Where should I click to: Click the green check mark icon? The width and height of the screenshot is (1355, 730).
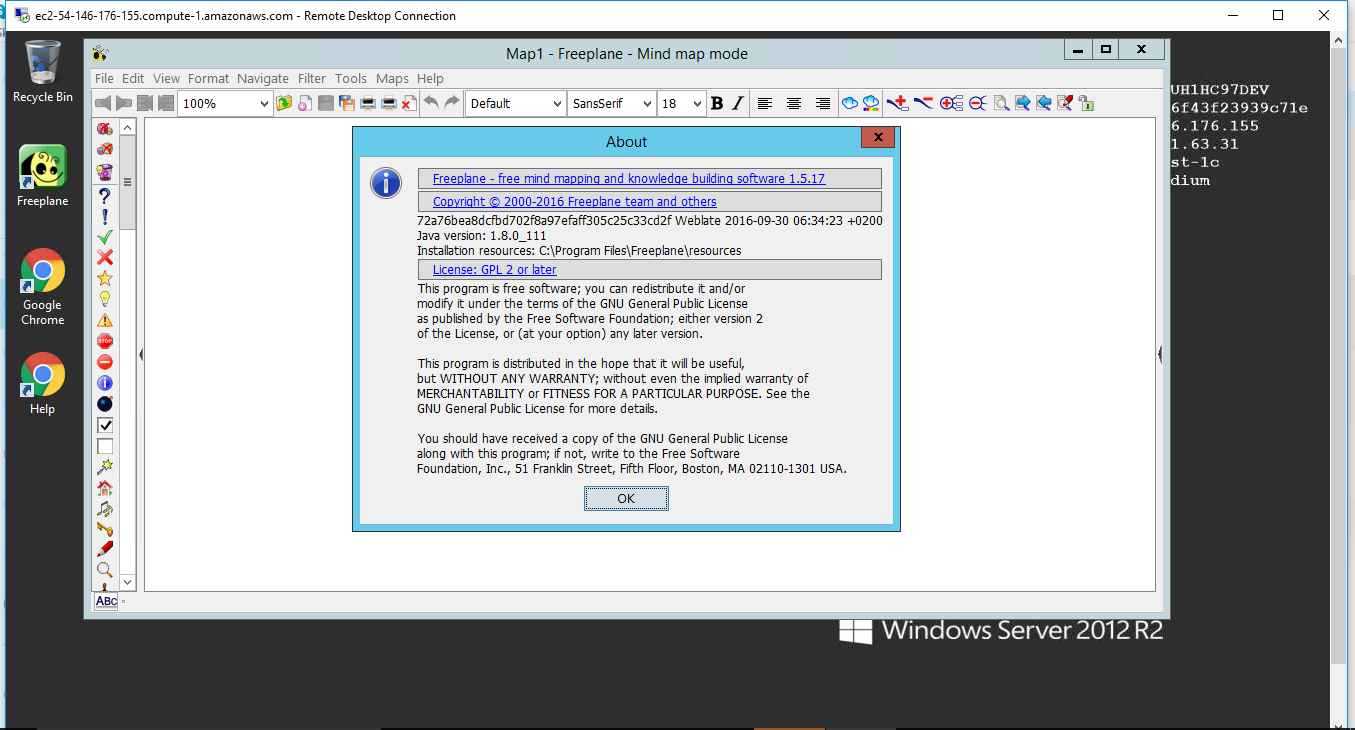(x=104, y=237)
